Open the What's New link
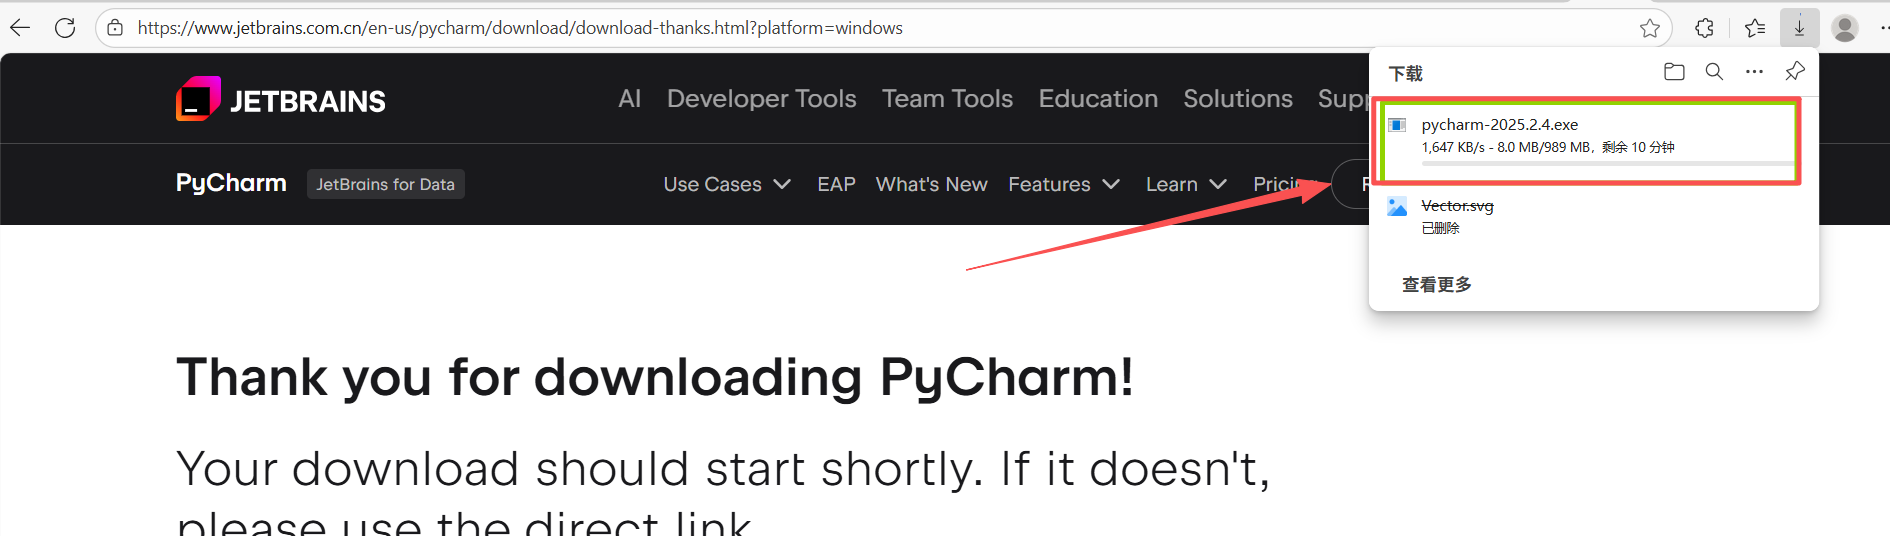 point(931,184)
